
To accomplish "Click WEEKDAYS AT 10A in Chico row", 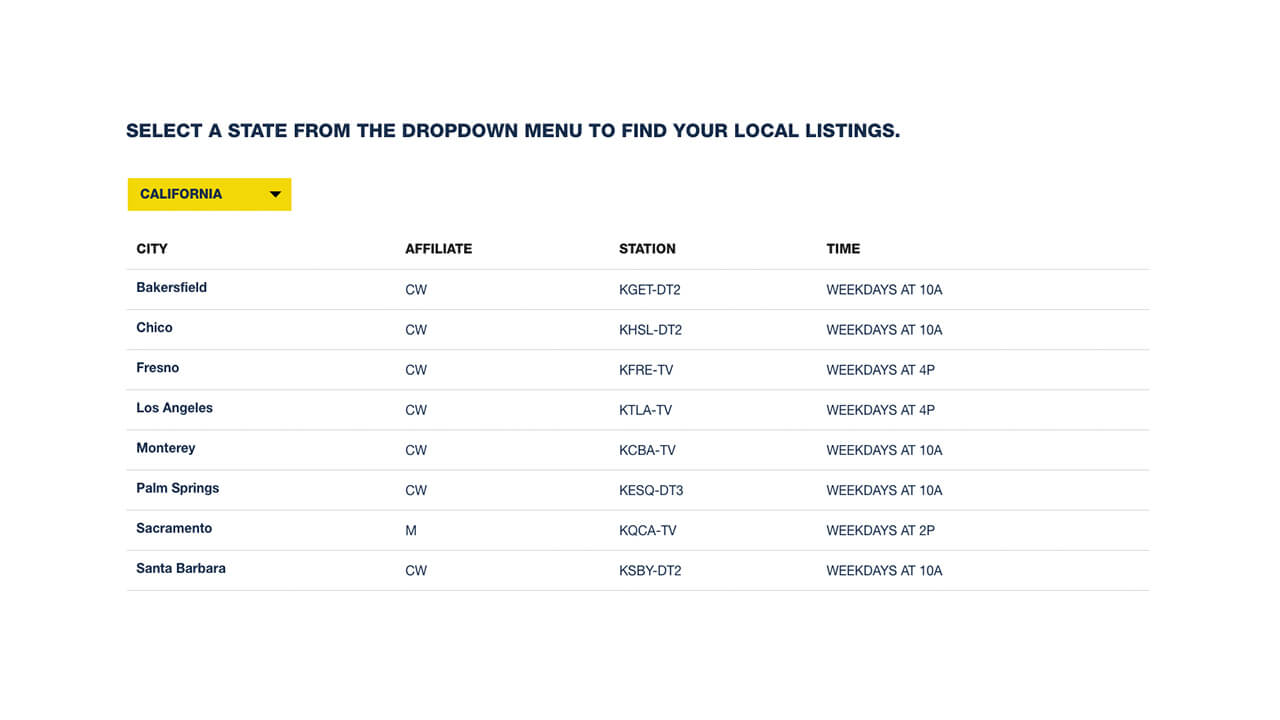I will pos(884,330).
